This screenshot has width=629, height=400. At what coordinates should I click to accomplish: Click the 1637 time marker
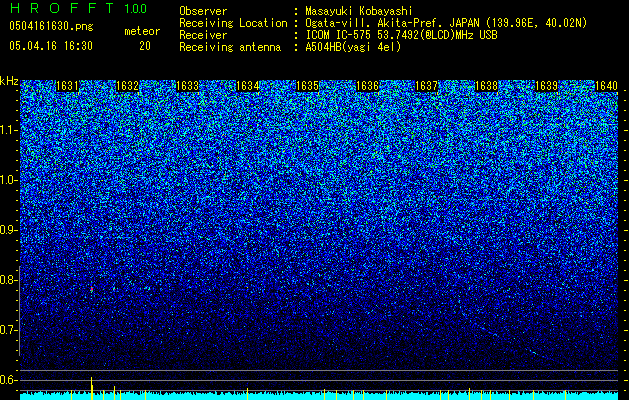click(x=426, y=86)
